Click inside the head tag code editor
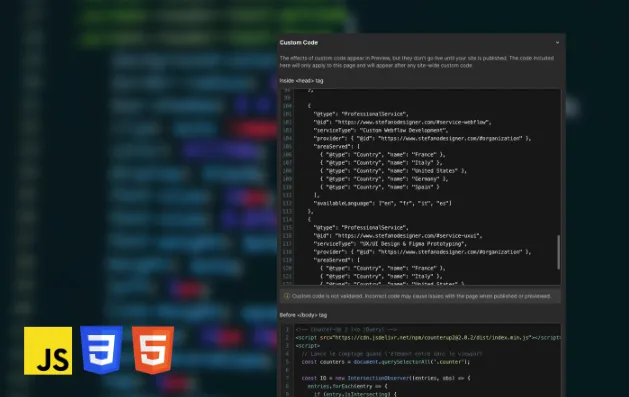Screen dimensions: 629x397 420,187
